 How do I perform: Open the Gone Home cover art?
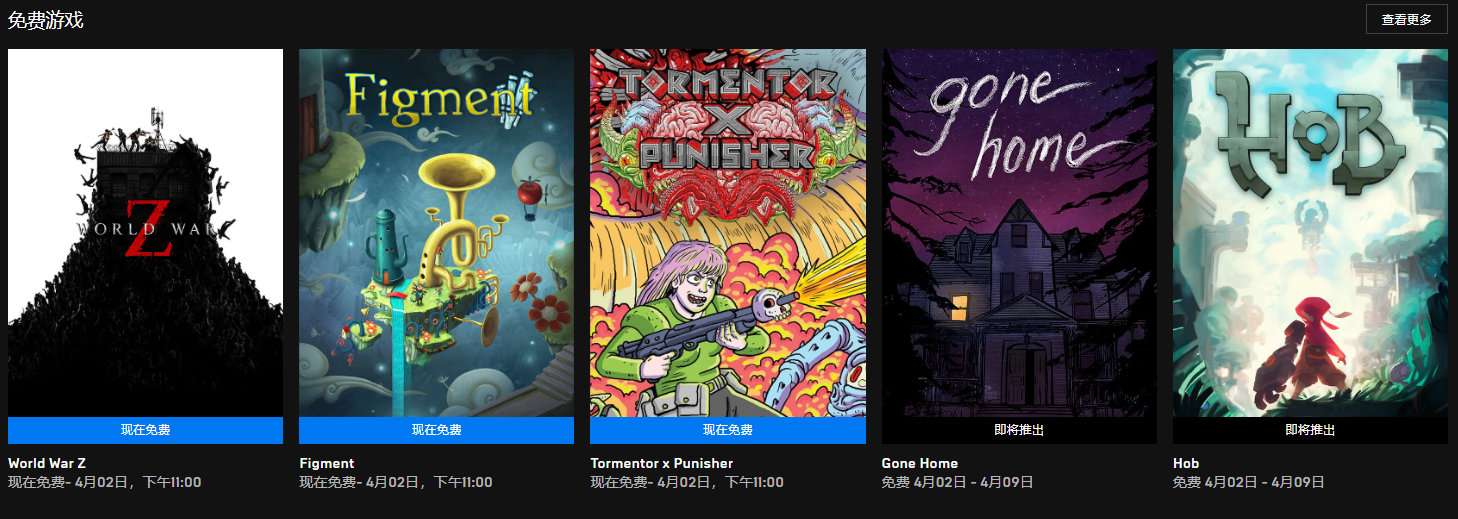click(1019, 233)
